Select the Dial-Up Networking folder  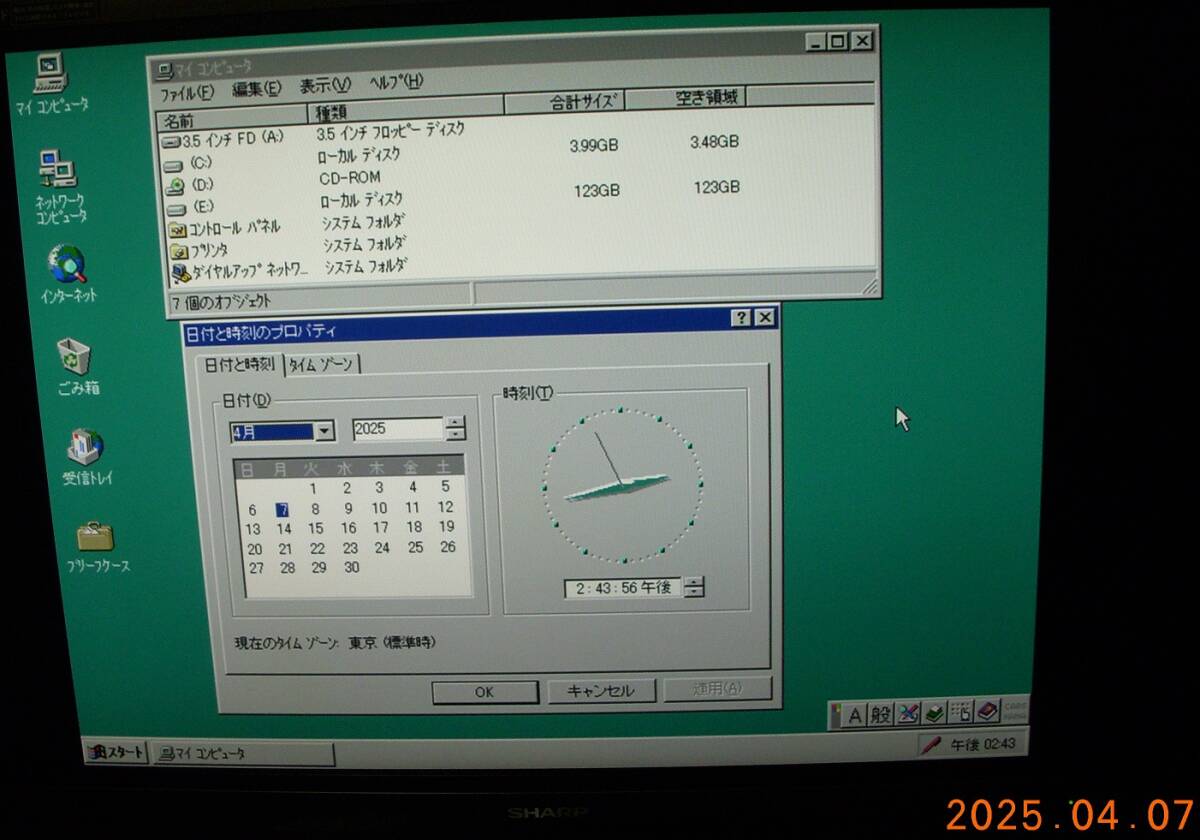[239, 269]
